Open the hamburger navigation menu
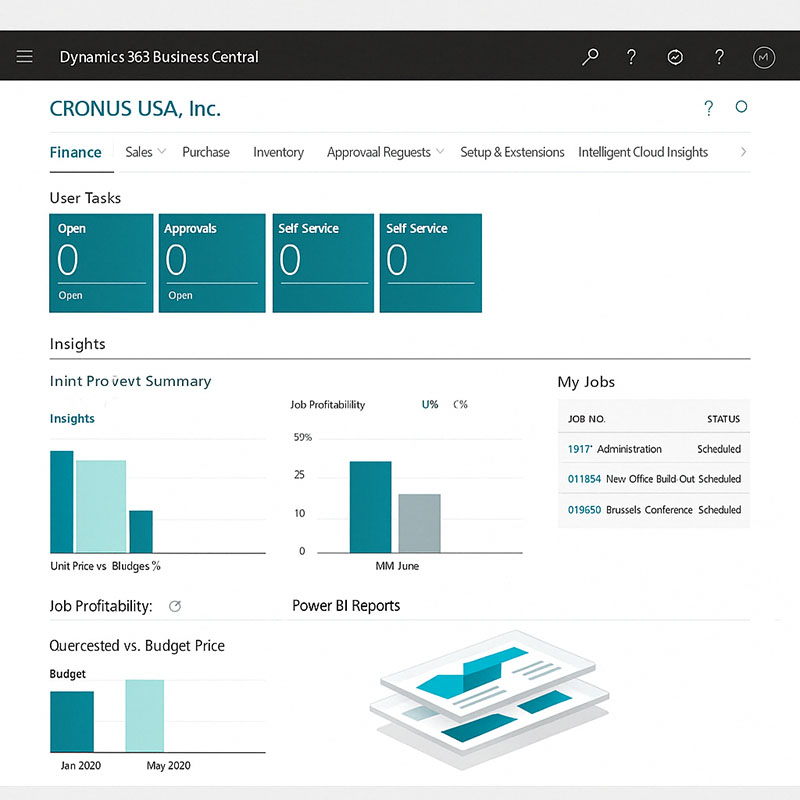The height and width of the screenshot is (800, 800). point(24,56)
